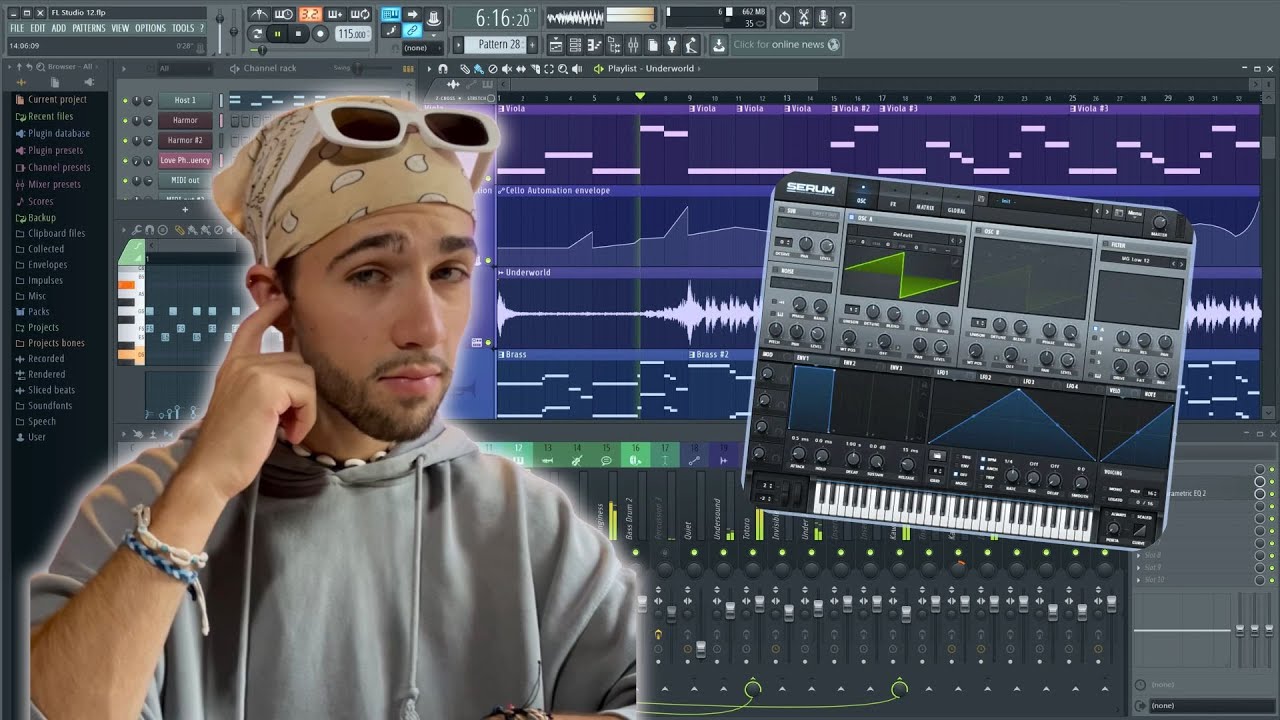
Task: Open the FILE menu
Action: [x=17, y=28]
